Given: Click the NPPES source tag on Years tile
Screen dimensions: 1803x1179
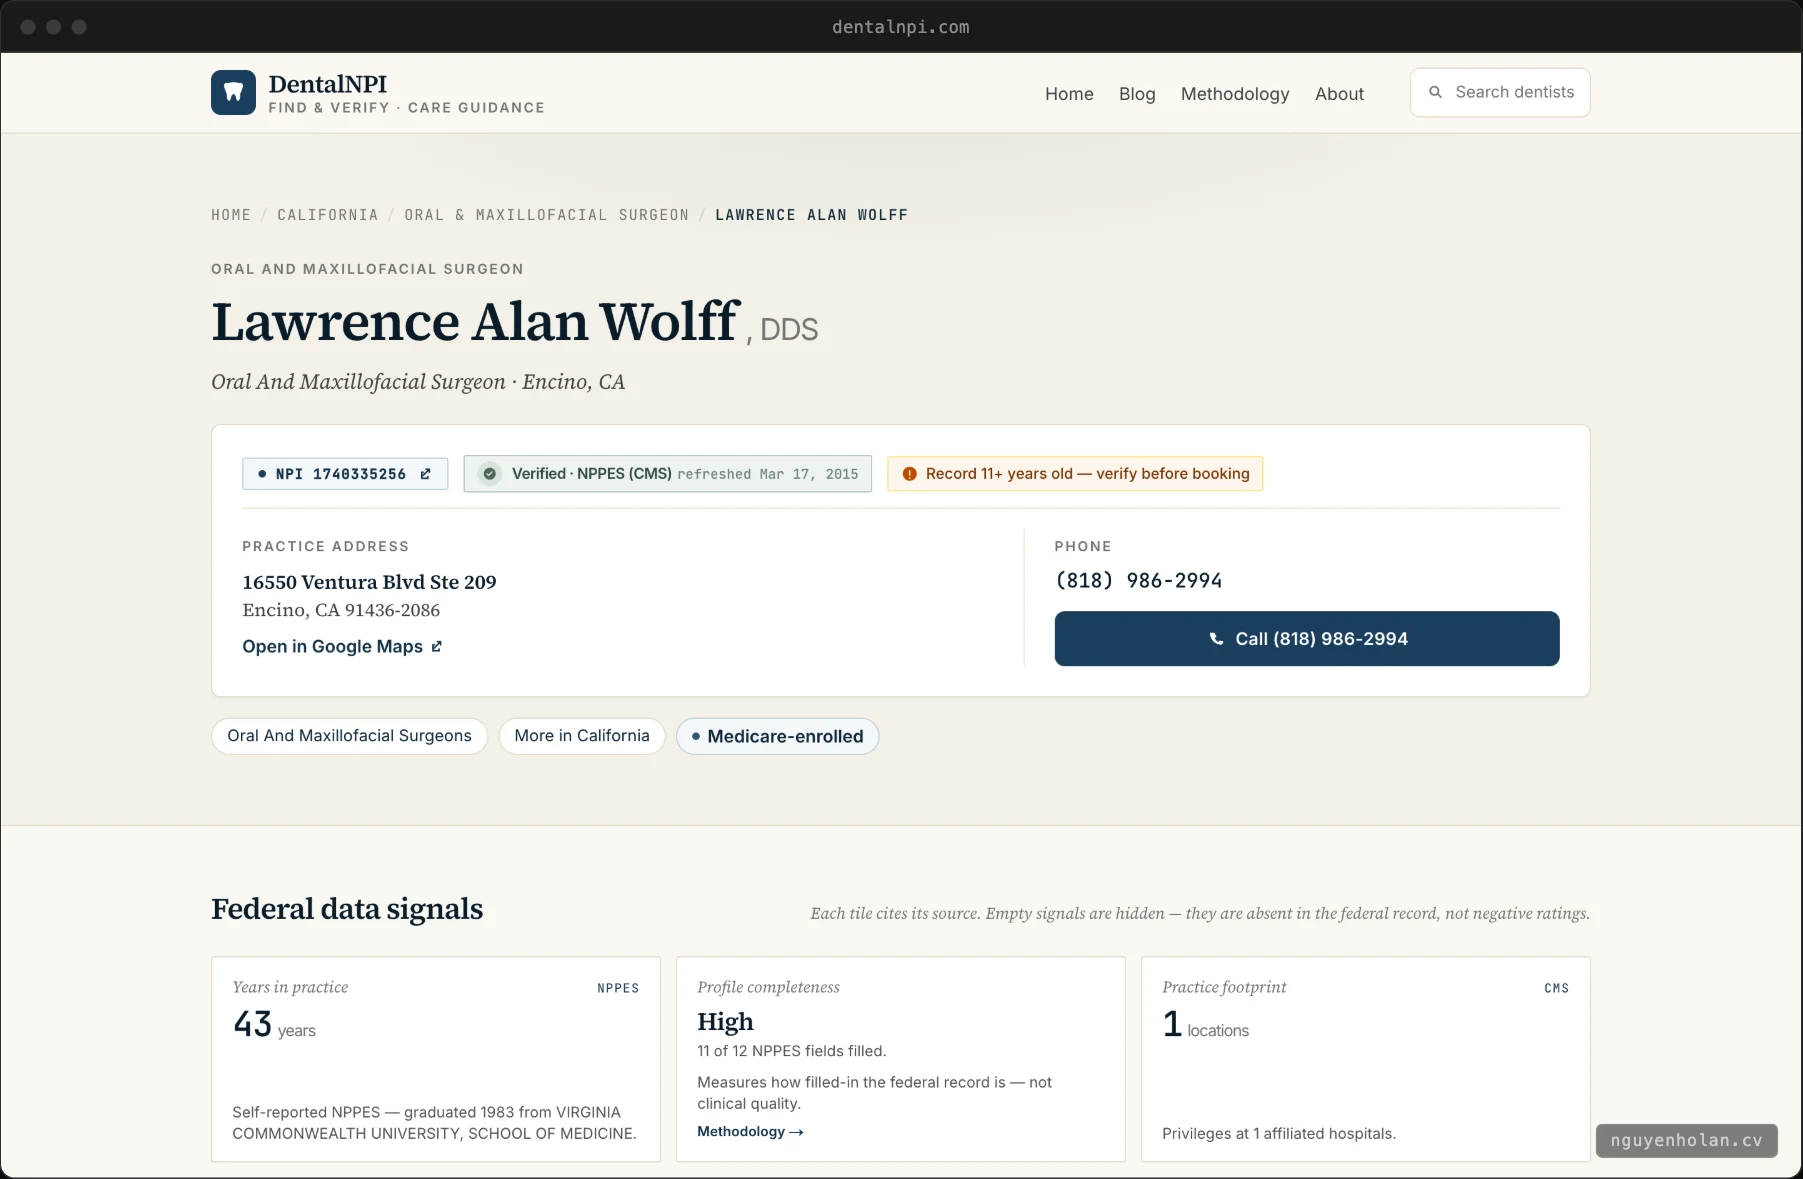Looking at the screenshot, I should pos(618,988).
